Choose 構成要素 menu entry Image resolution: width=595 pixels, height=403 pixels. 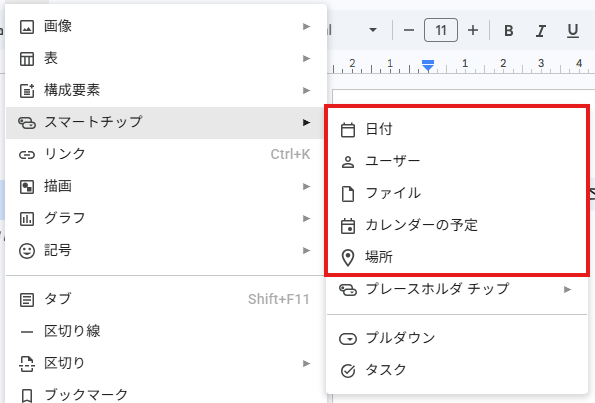[x=166, y=90]
